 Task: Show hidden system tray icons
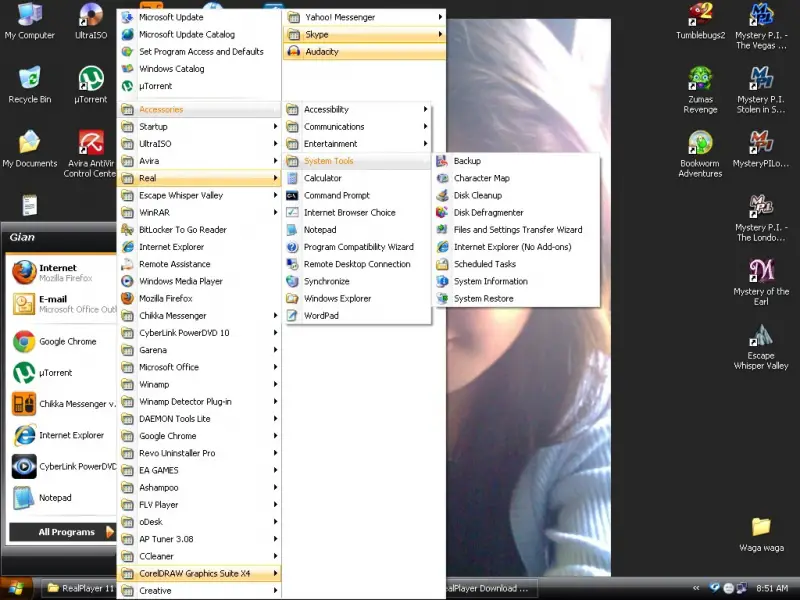pyautogui.click(x=696, y=588)
